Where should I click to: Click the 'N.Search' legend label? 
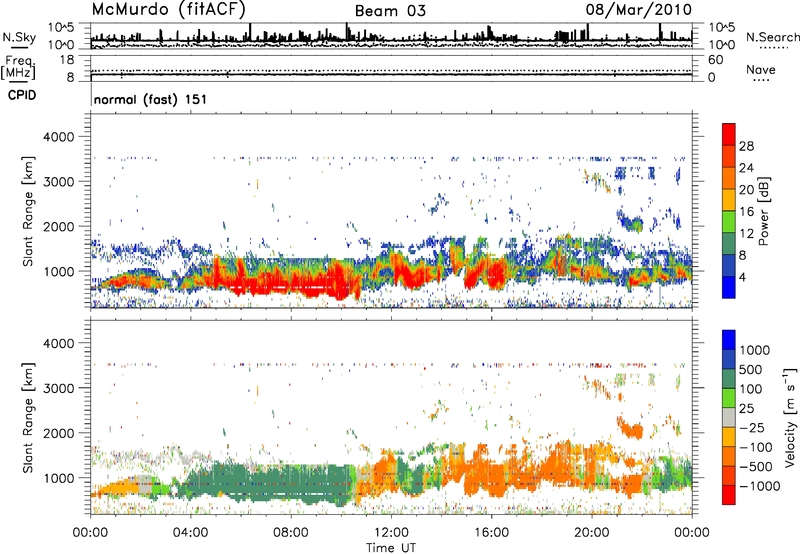[x=772, y=37]
